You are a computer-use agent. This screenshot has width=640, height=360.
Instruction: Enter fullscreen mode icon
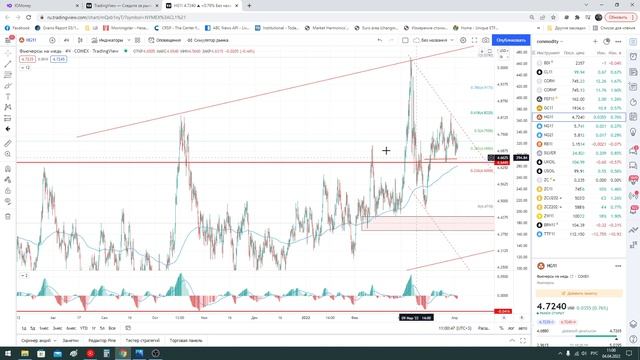[x=474, y=40]
